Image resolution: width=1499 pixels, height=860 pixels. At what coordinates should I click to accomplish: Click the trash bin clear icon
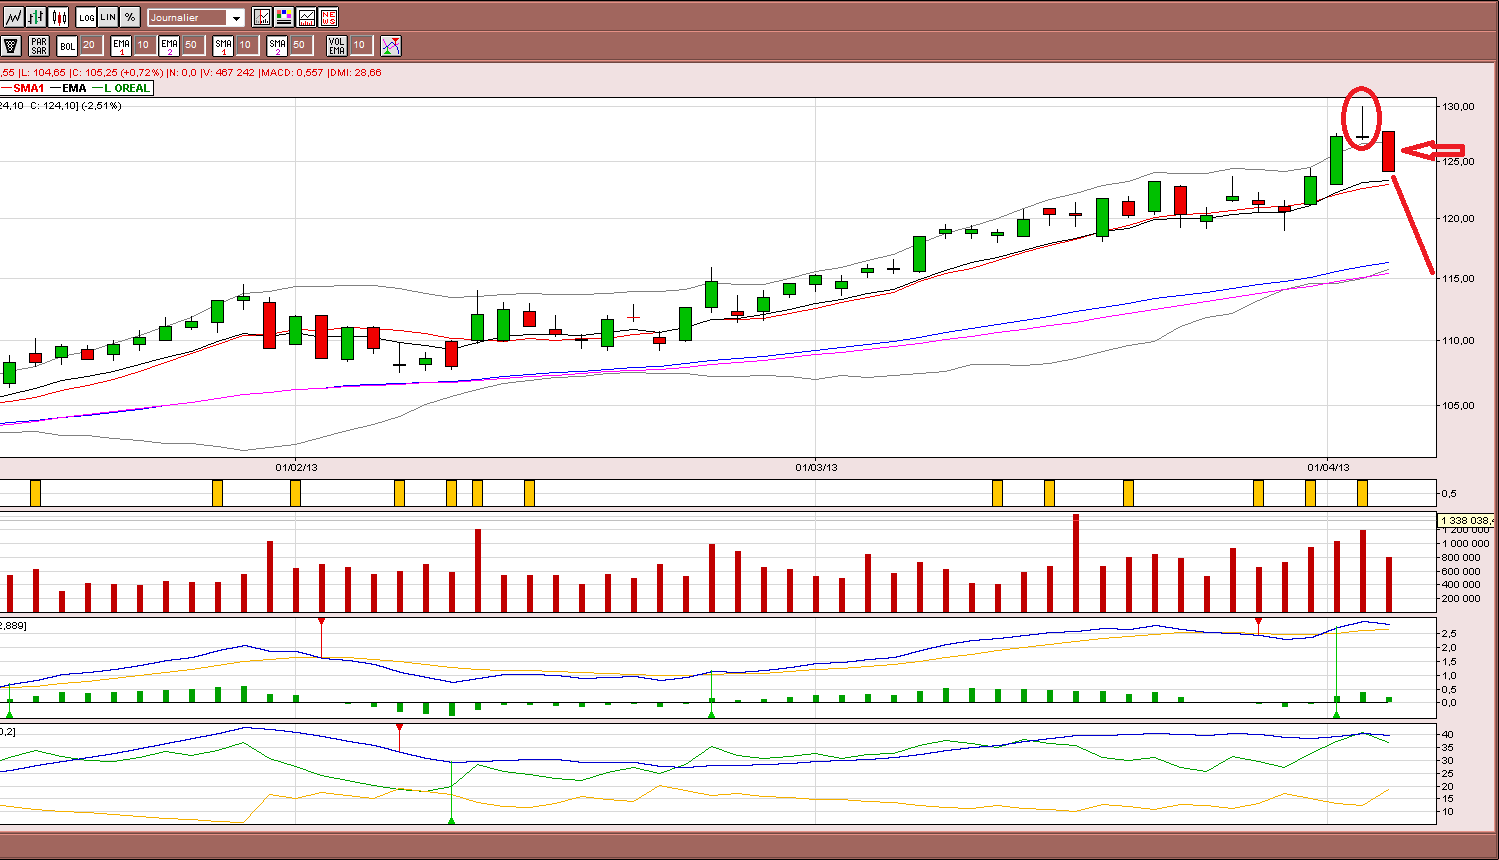coord(11,46)
